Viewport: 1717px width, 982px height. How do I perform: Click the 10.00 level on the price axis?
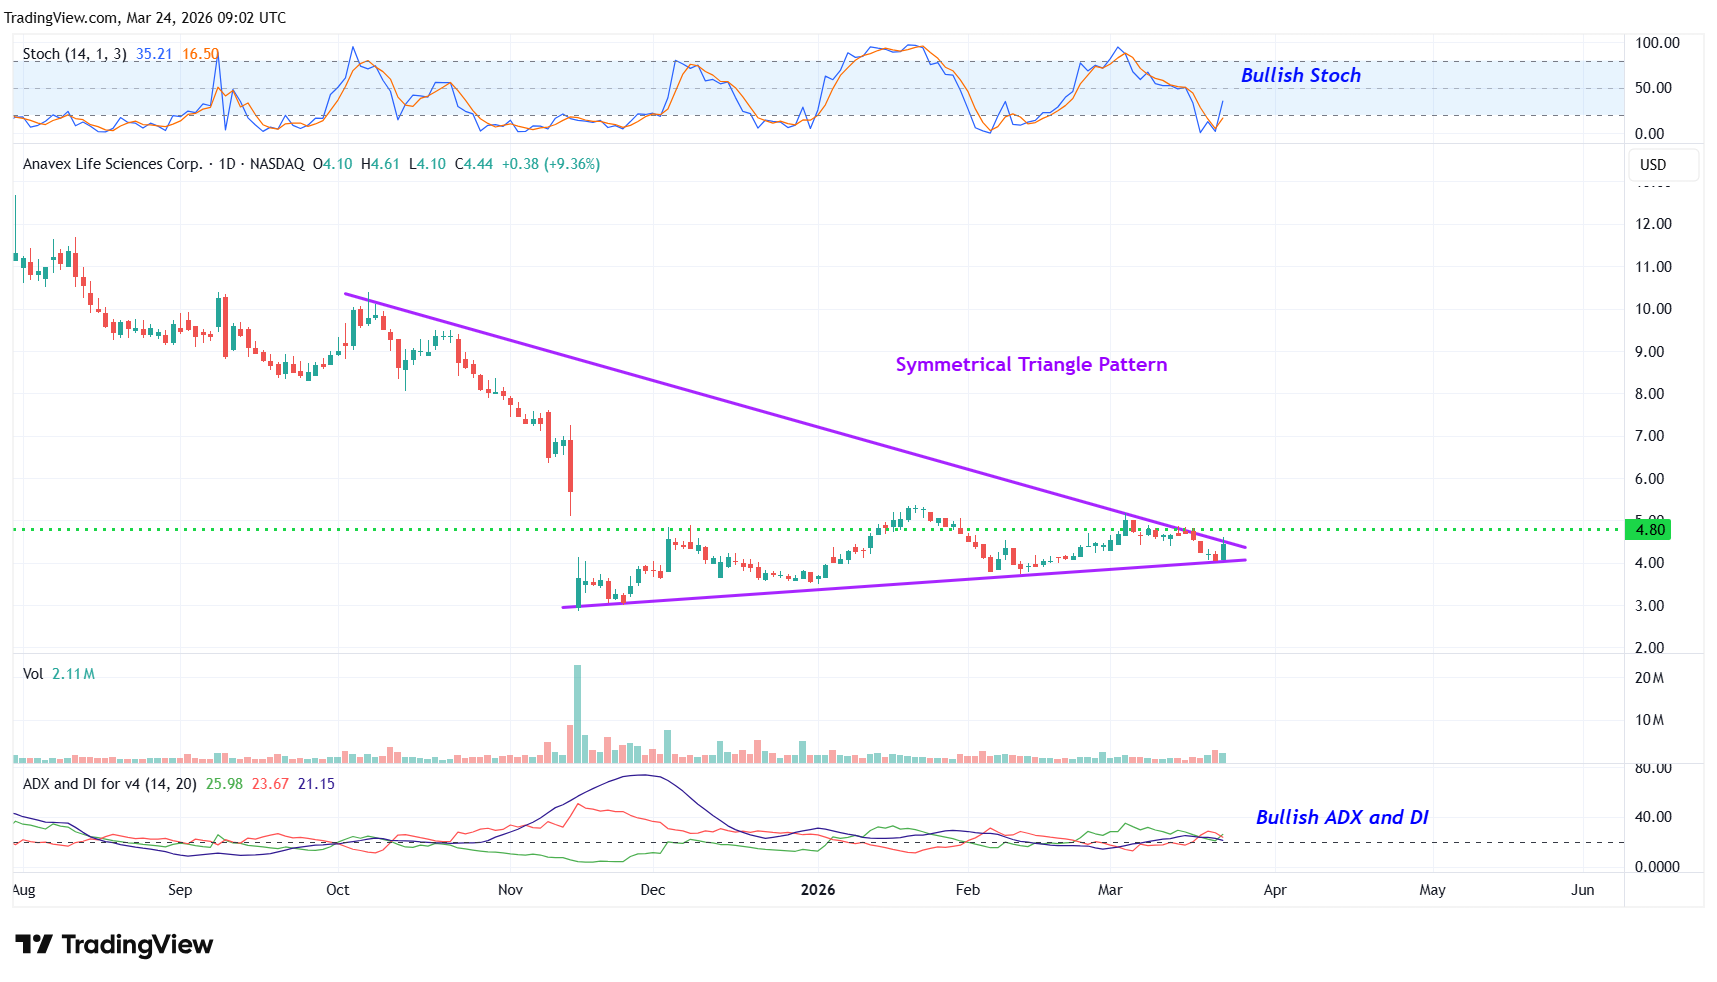1653,309
